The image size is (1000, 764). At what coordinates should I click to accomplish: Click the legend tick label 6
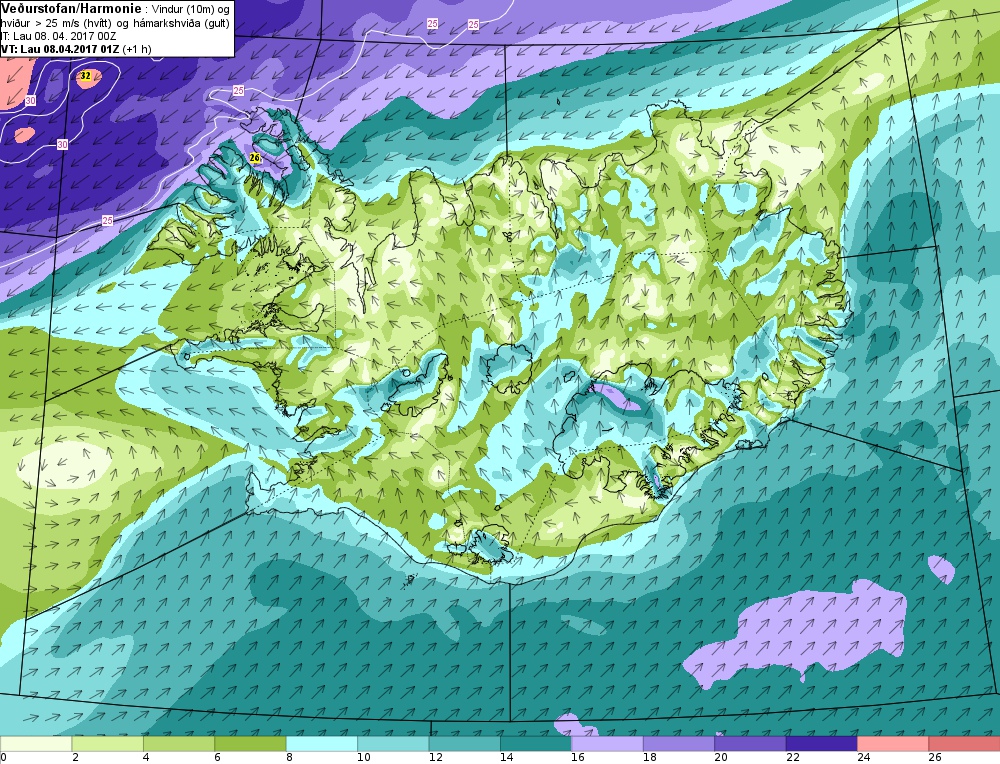(218, 757)
